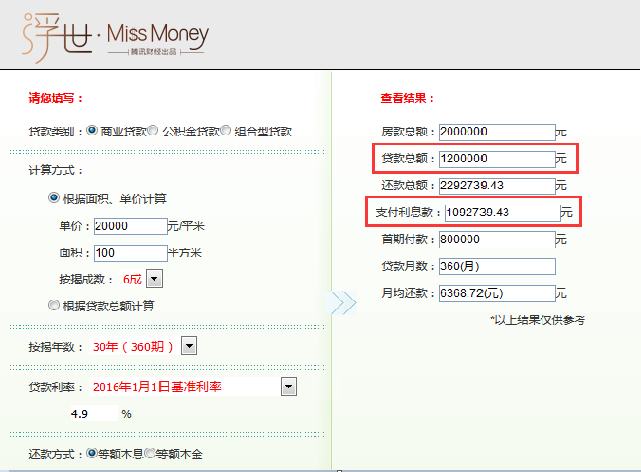Click the 房款总额 result field

(496, 132)
